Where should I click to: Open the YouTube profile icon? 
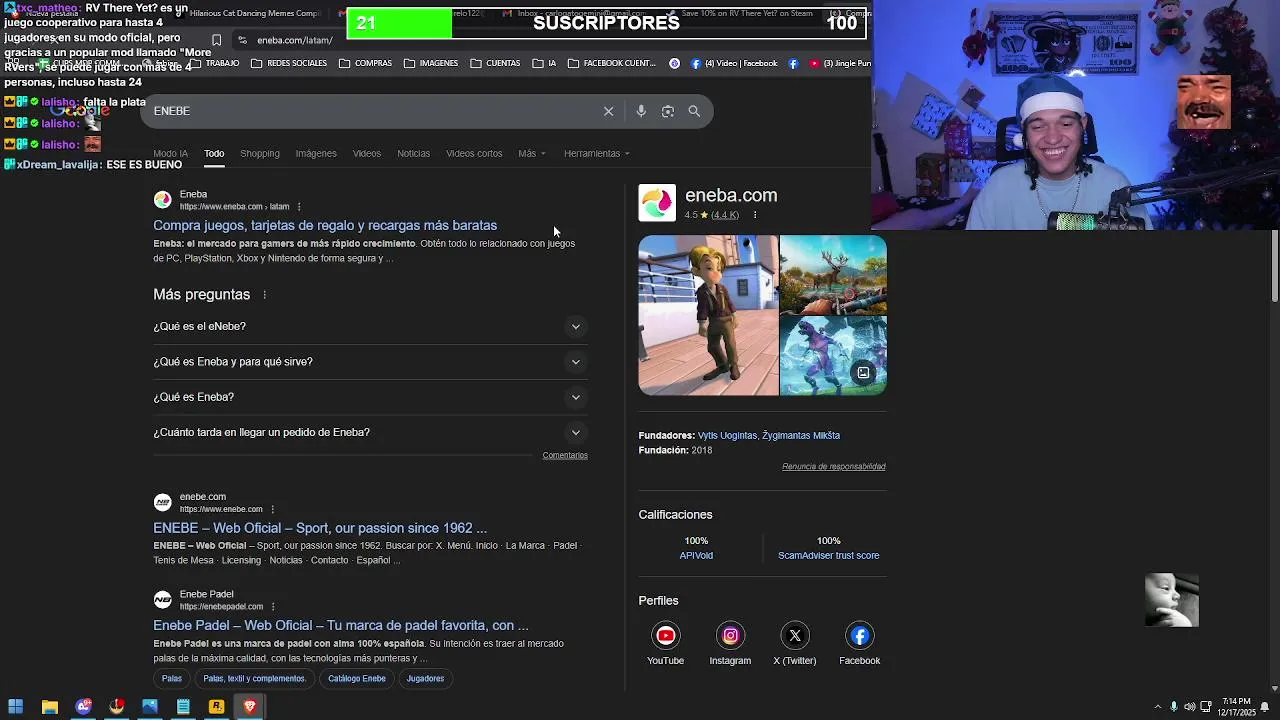pos(666,635)
